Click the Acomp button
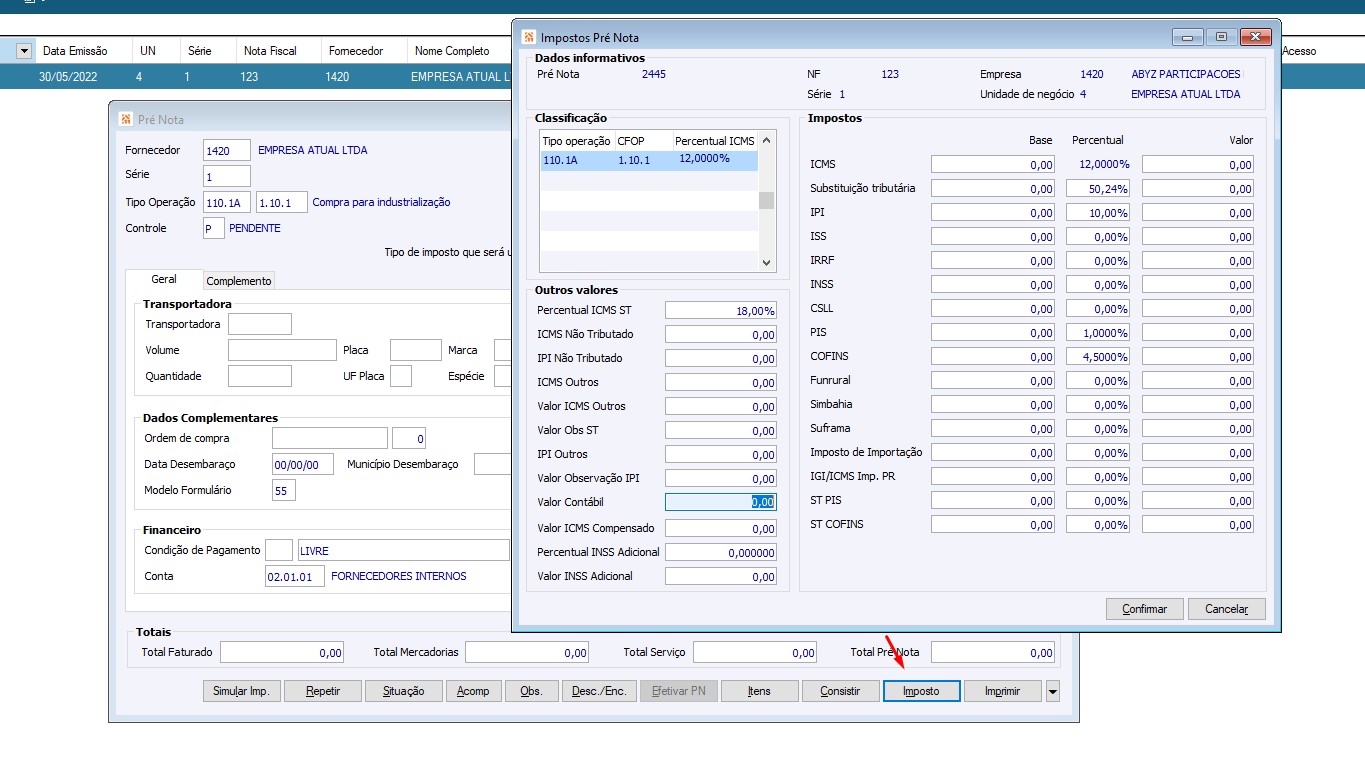The width and height of the screenshot is (1365, 767). [x=474, y=691]
